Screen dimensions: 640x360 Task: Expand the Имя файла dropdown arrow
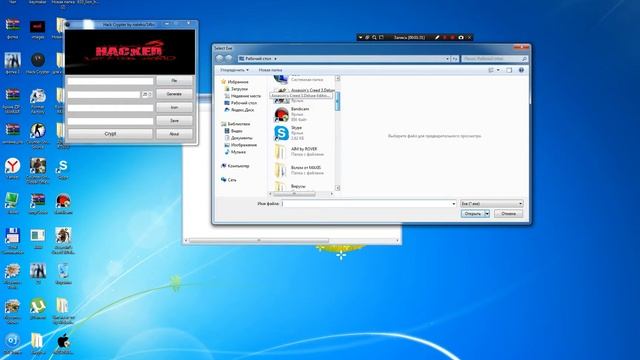453,203
